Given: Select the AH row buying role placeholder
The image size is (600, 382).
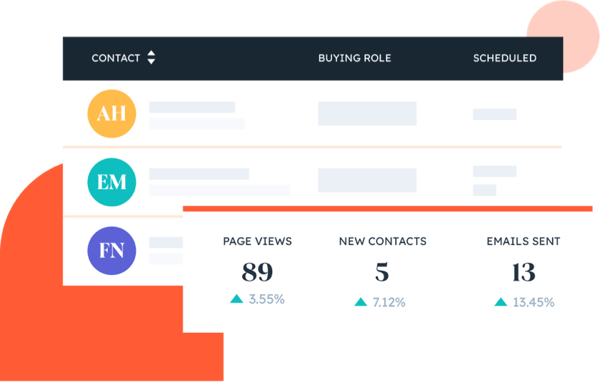Looking at the screenshot, I should [367, 113].
